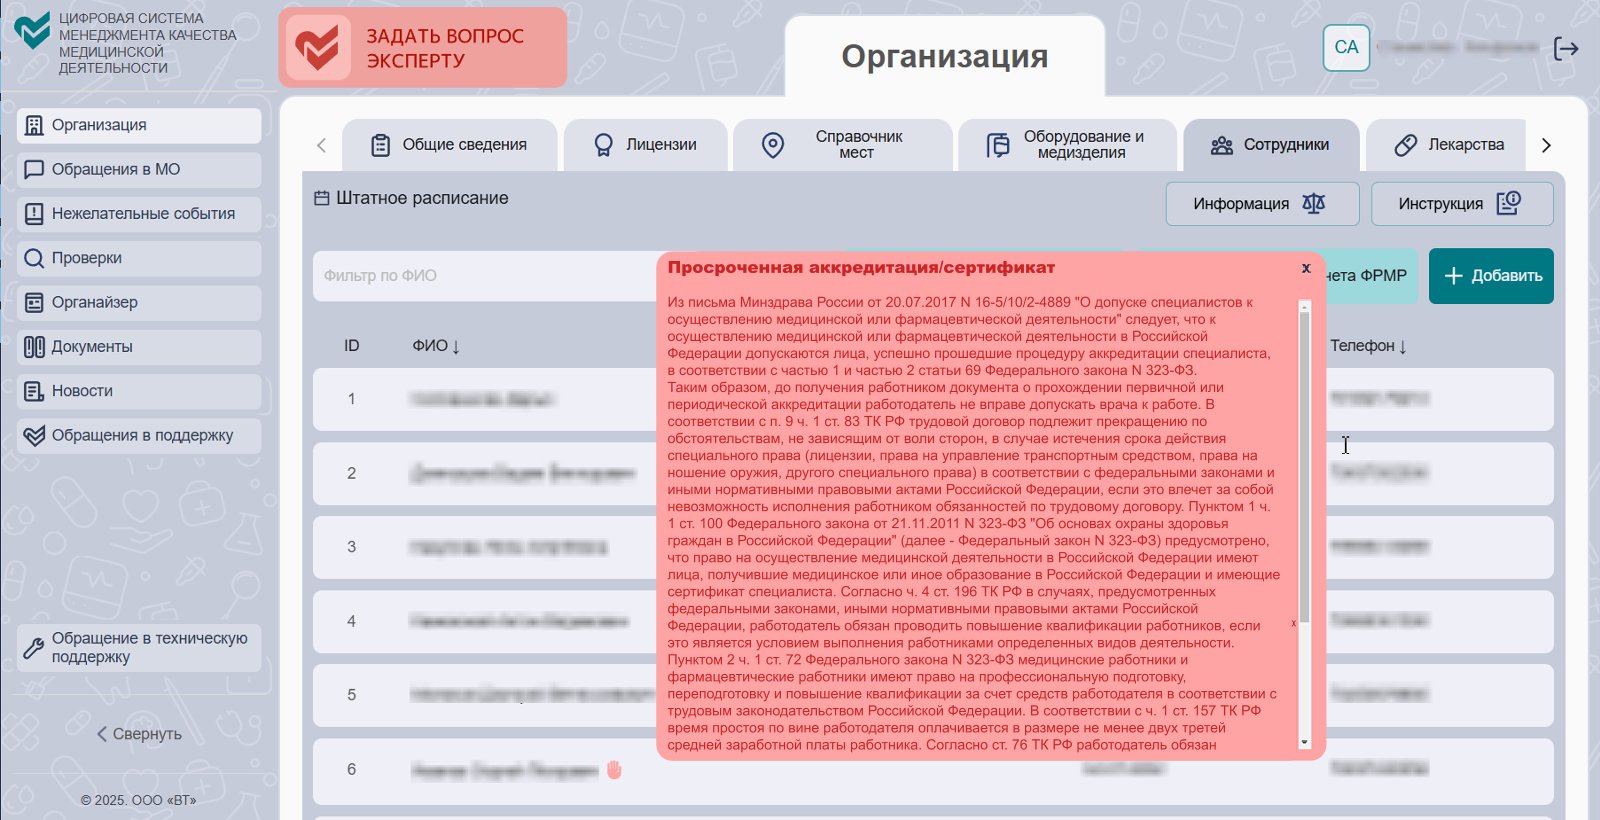Click the red hand icon in row 6
Screen dimensions: 1600x820
(x=614, y=769)
